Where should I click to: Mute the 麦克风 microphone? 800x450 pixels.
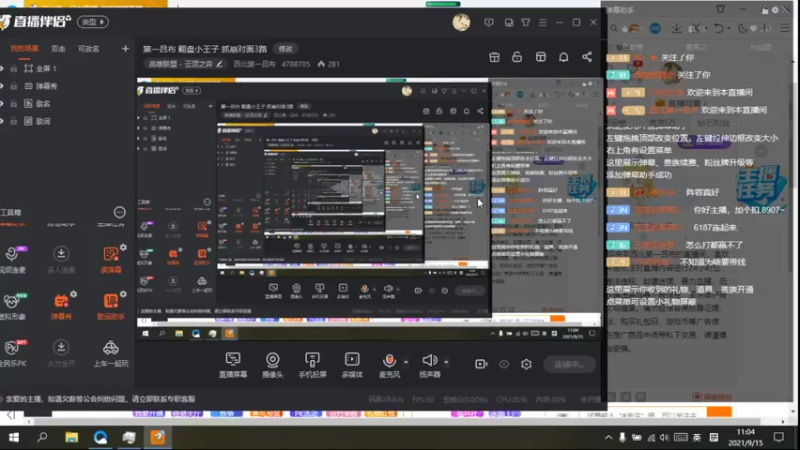pos(389,365)
